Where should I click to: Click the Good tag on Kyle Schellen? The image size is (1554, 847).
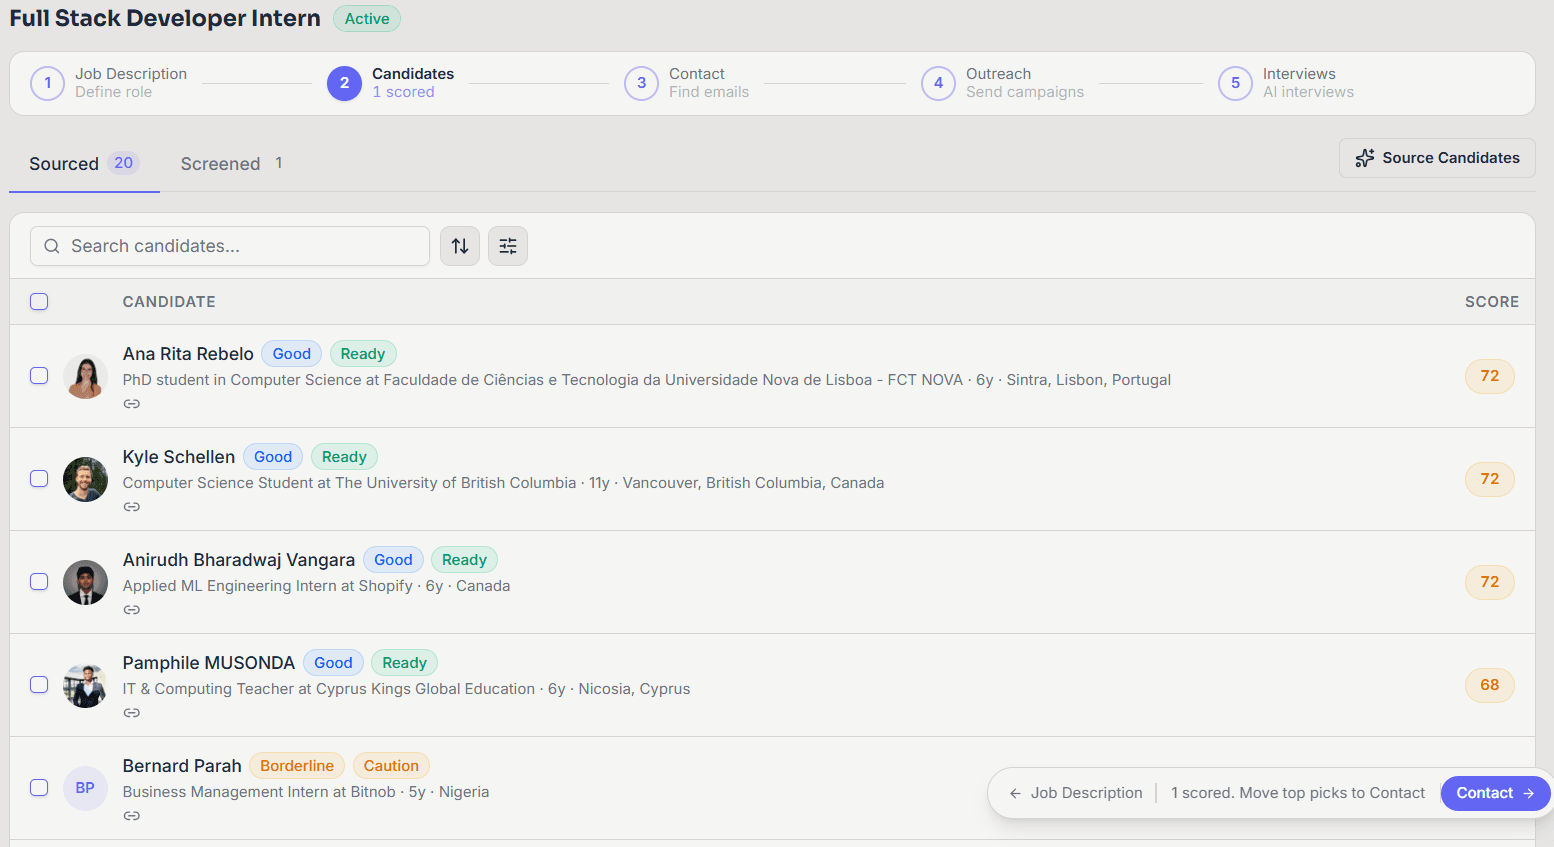coord(273,457)
